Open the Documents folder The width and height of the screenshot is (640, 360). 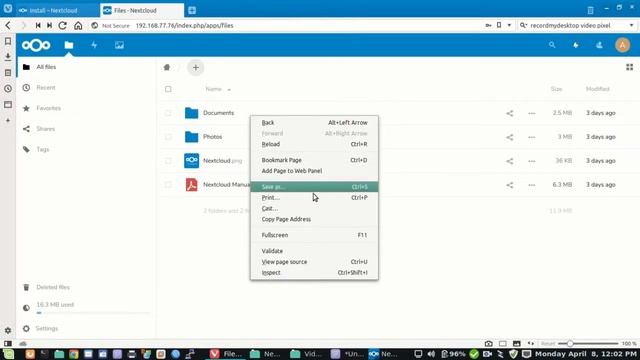tap(218, 113)
